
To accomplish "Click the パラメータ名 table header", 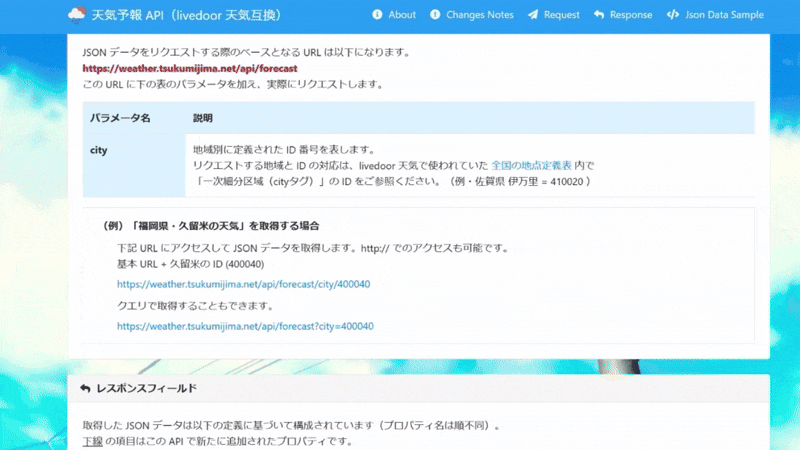I will 120,118.
